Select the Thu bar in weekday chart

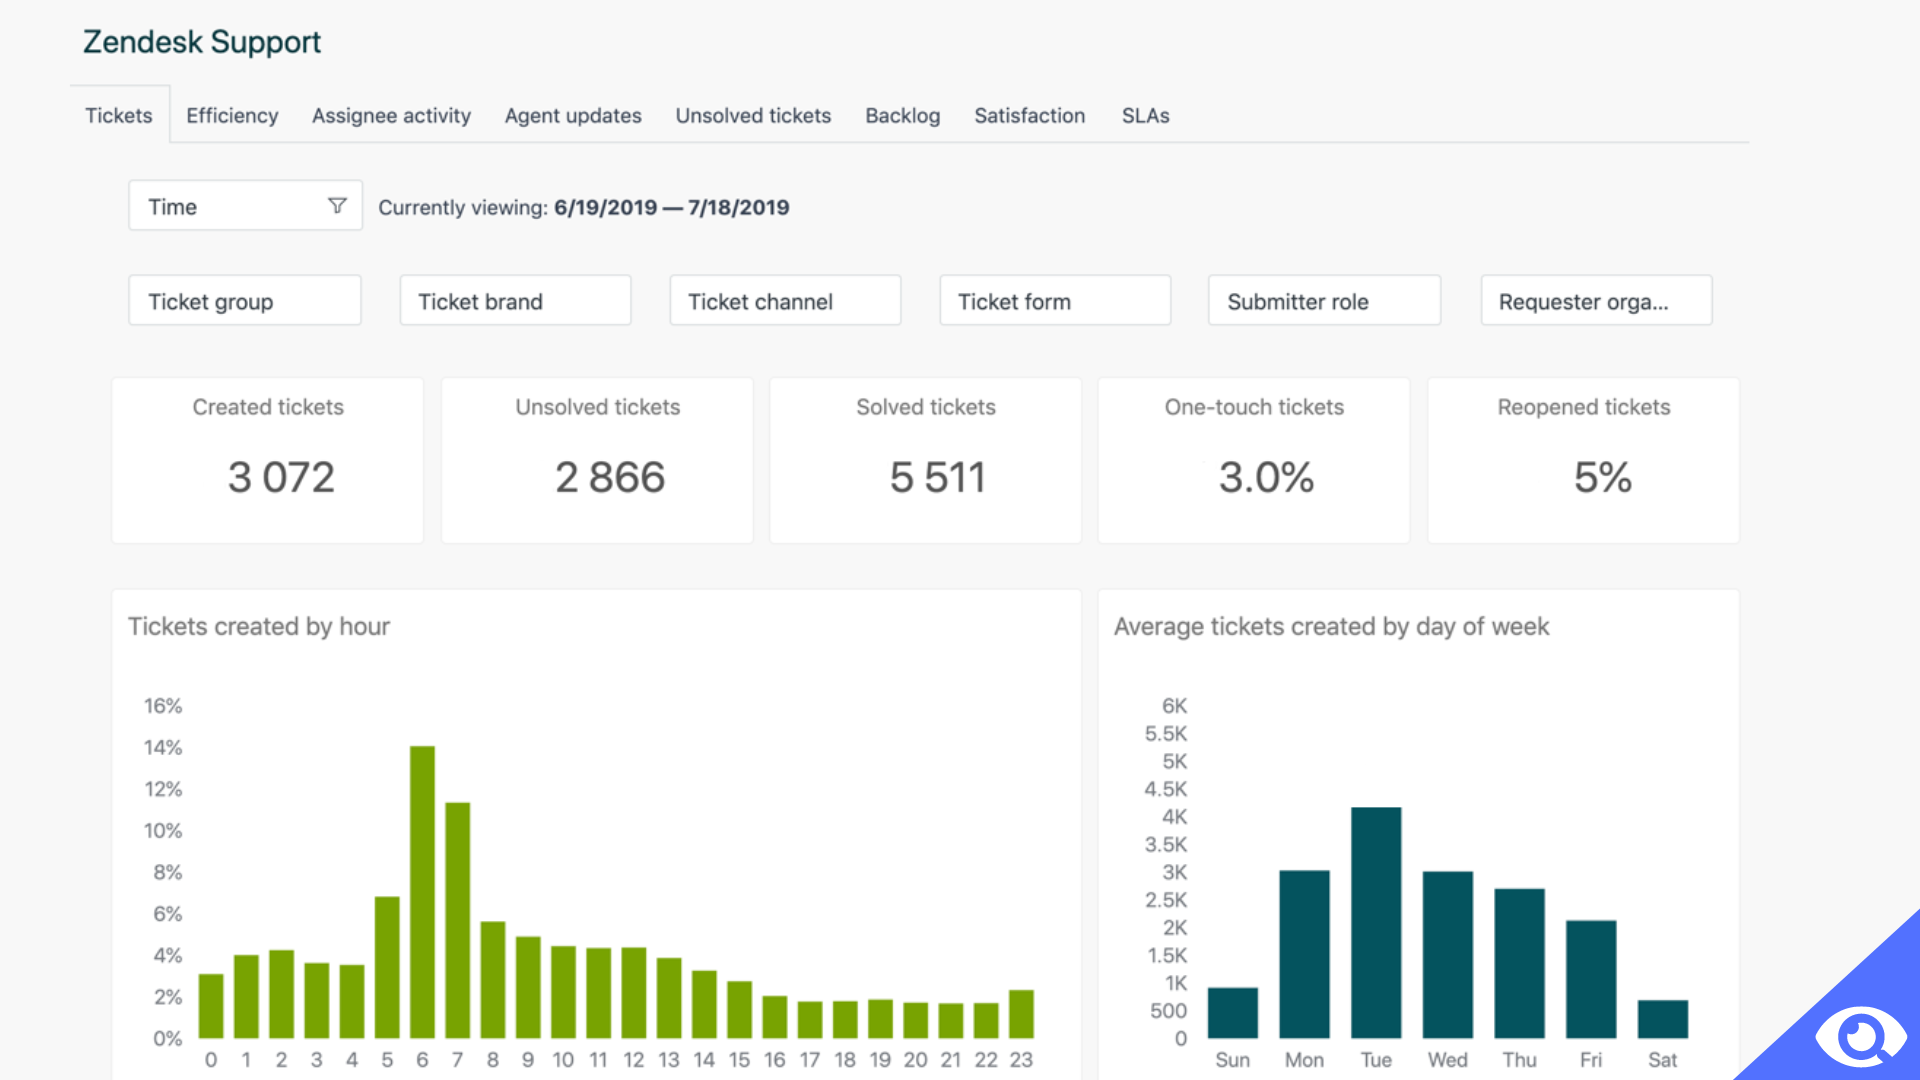[1519, 963]
